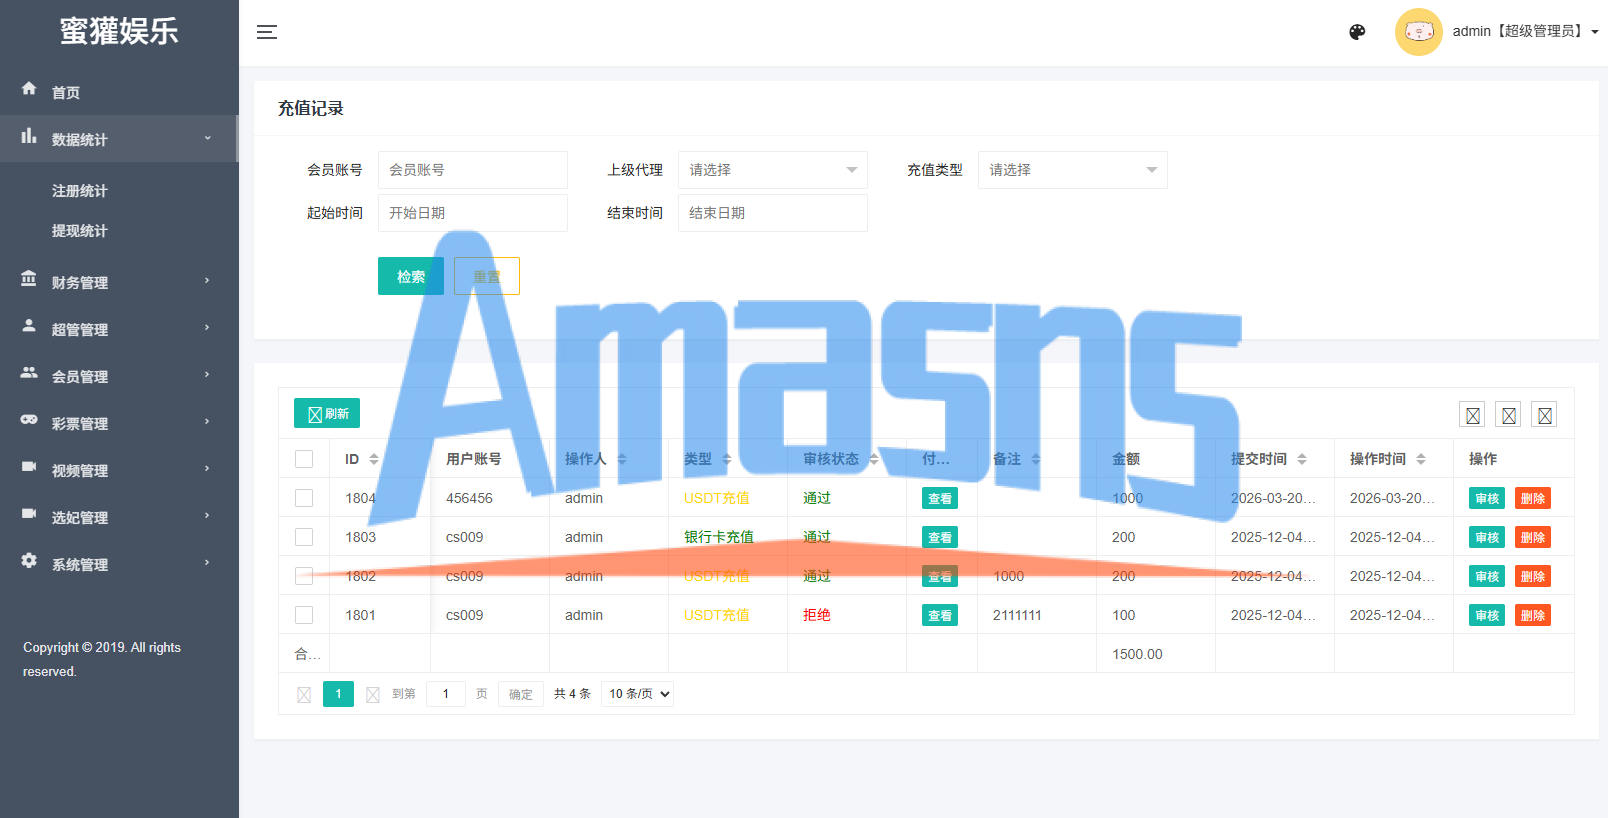
Task: Click 审核 for row 1802
Action: pyautogui.click(x=1487, y=576)
